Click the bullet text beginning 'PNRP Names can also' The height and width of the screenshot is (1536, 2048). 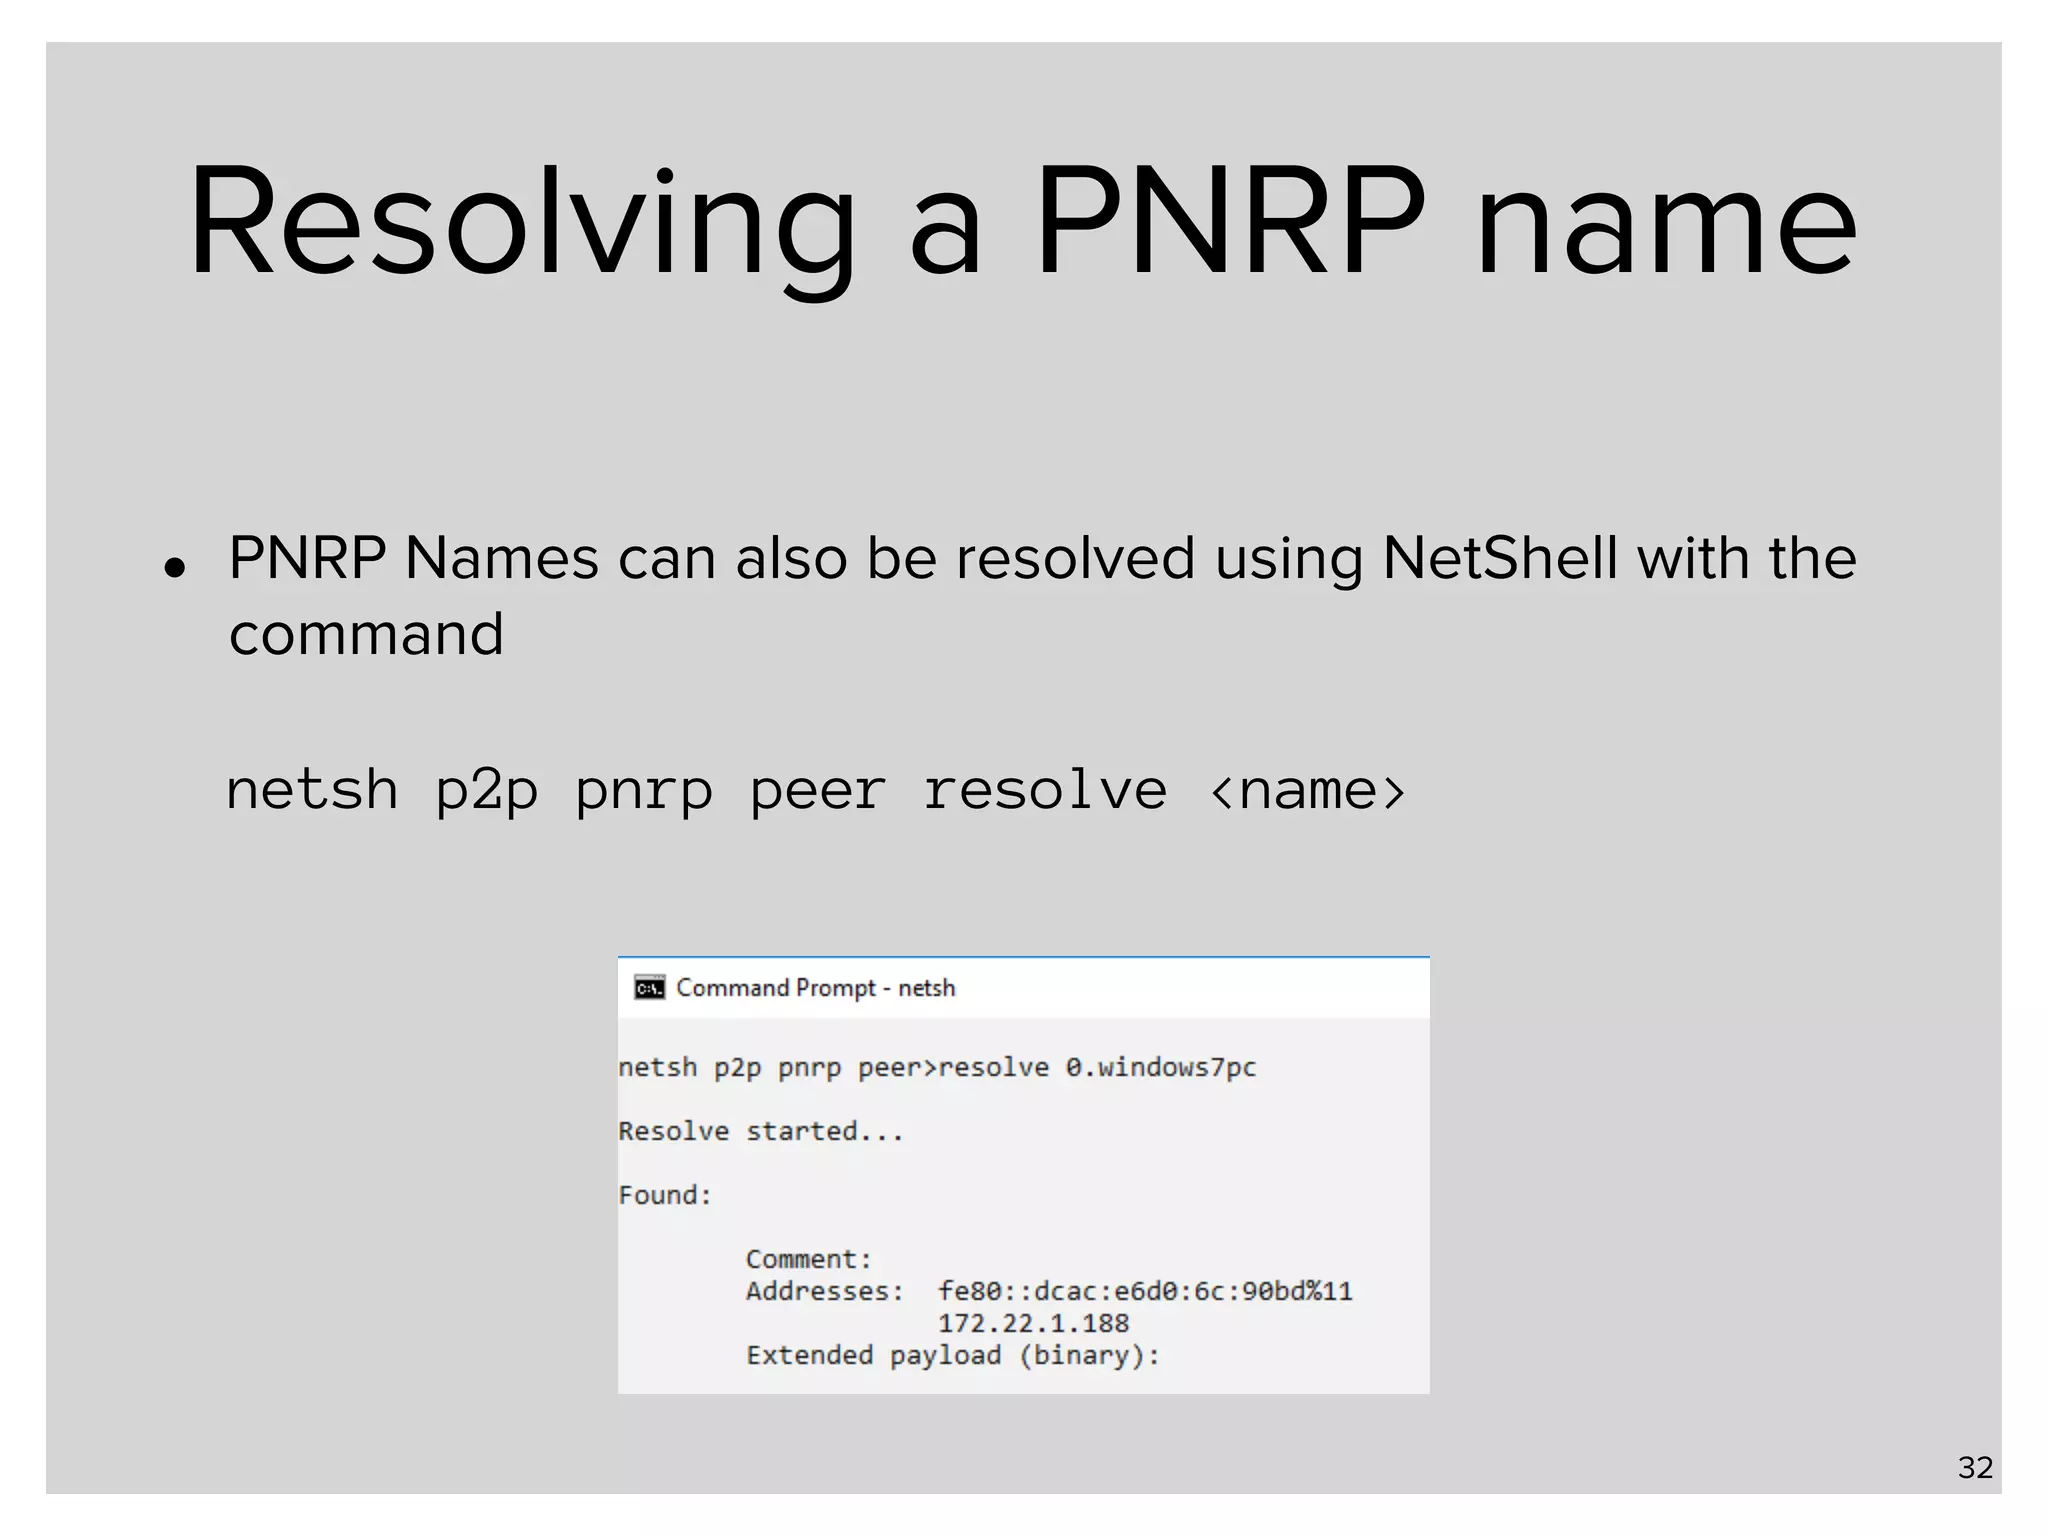pos(1042,596)
